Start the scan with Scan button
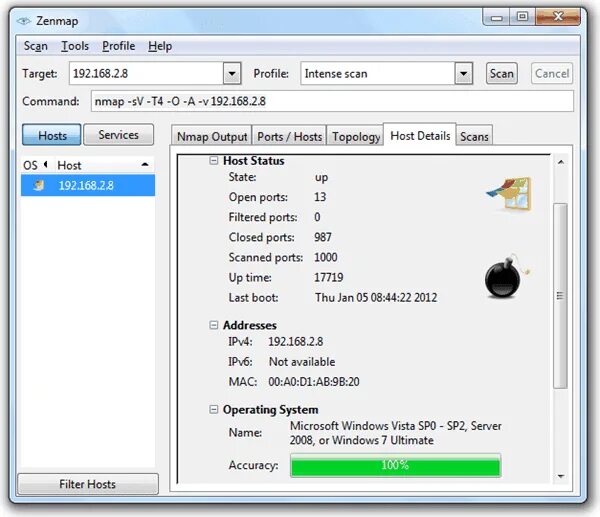Image resolution: width=600 pixels, height=517 pixels. (502, 73)
